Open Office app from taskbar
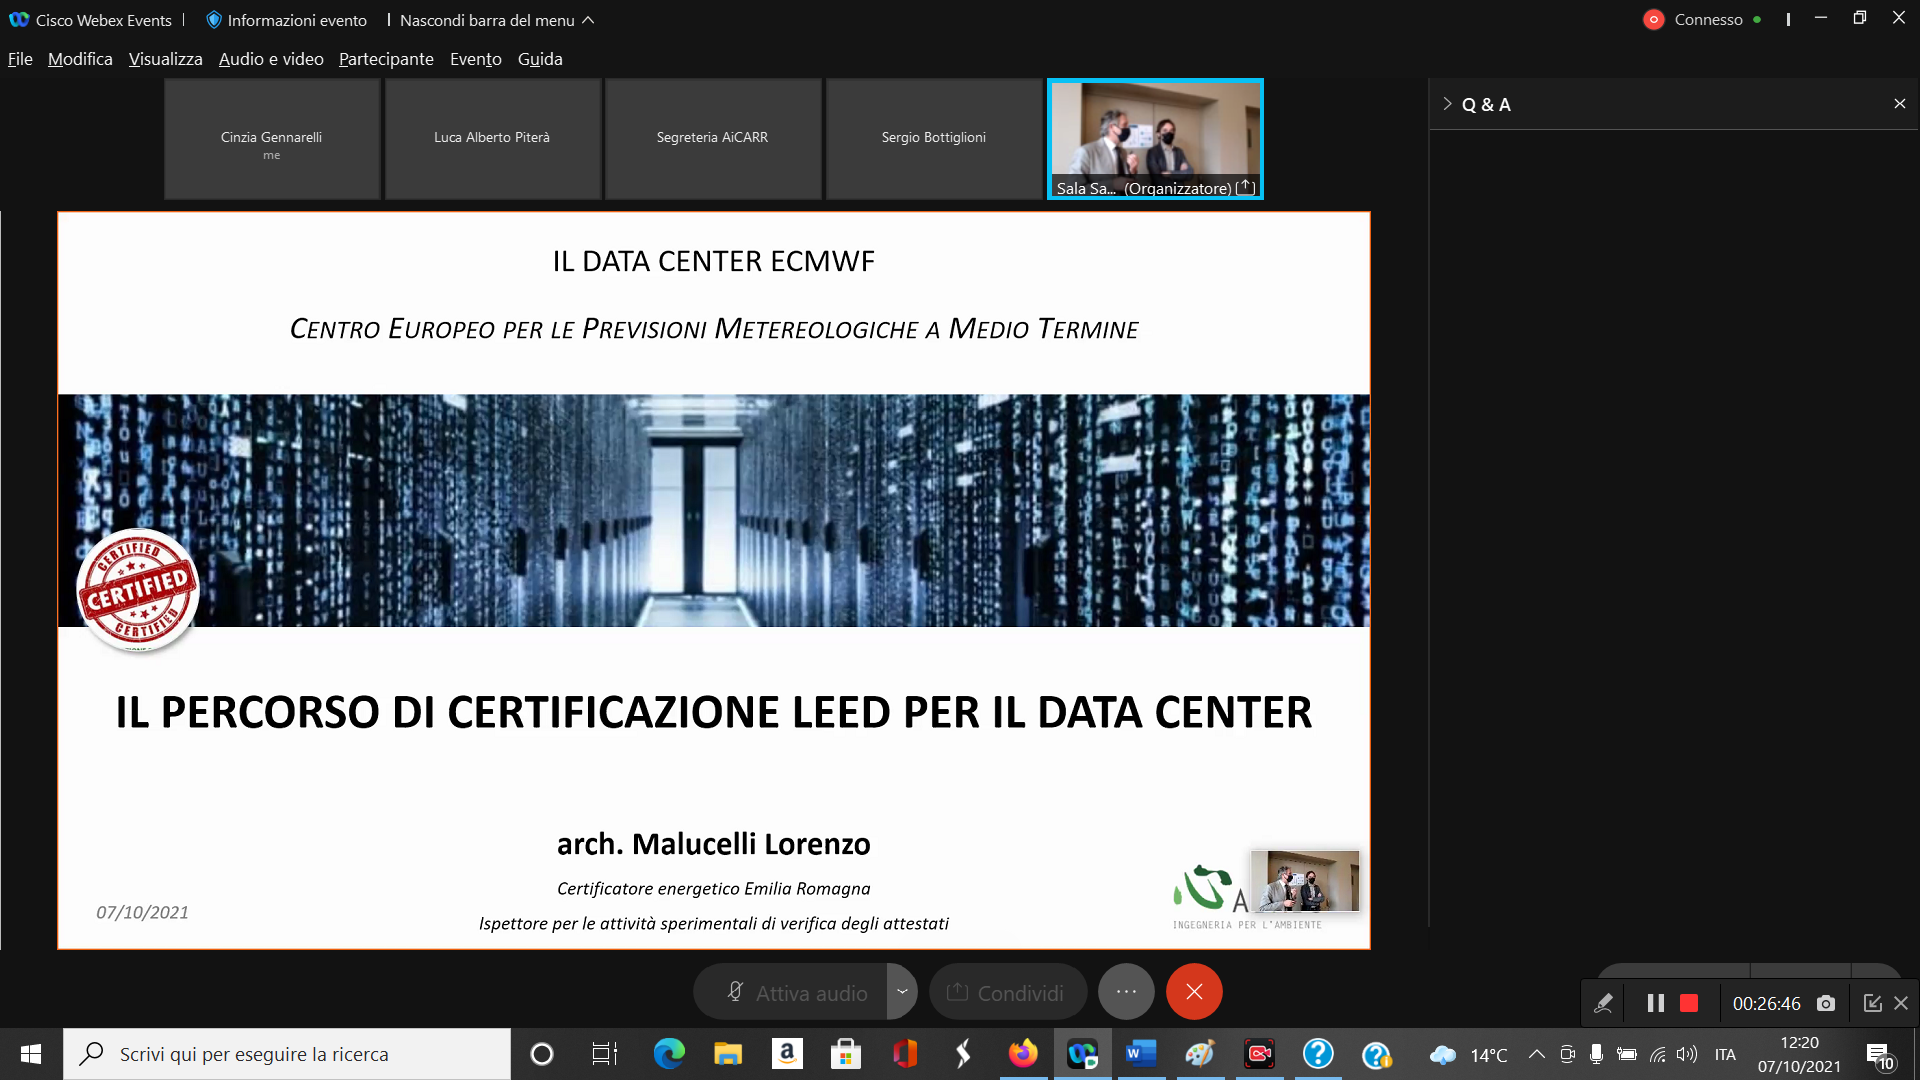This screenshot has width=1920, height=1080. (905, 1054)
